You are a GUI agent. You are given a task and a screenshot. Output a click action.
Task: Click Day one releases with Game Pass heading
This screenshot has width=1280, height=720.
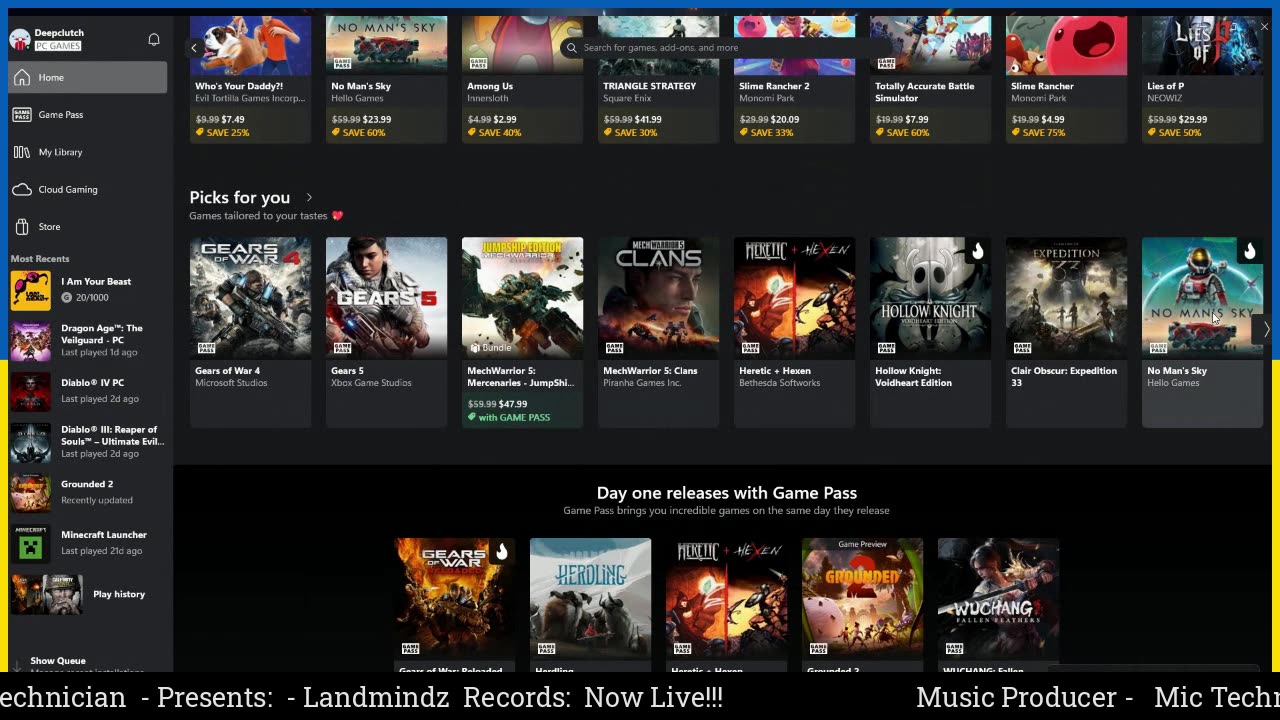pos(727,493)
